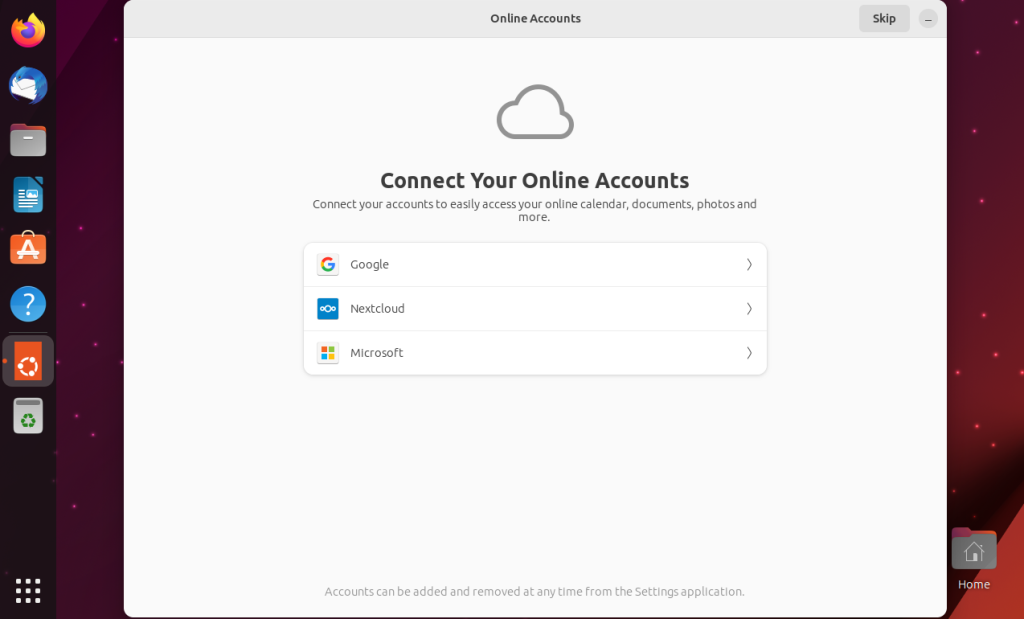Open the Trash in the dock
Image resolution: width=1024 pixels, height=619 pixels.
click(x=28, y=416)
